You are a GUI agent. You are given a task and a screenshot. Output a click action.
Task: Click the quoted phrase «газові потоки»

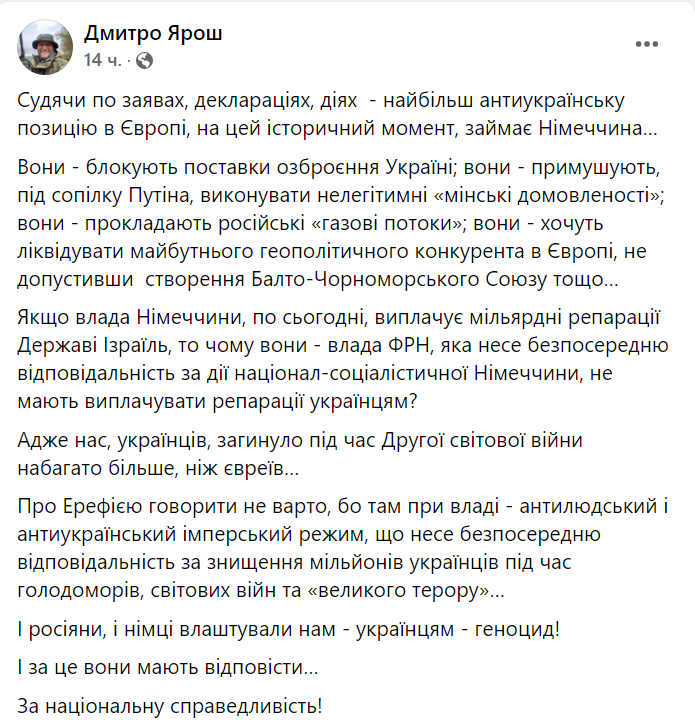387,223
